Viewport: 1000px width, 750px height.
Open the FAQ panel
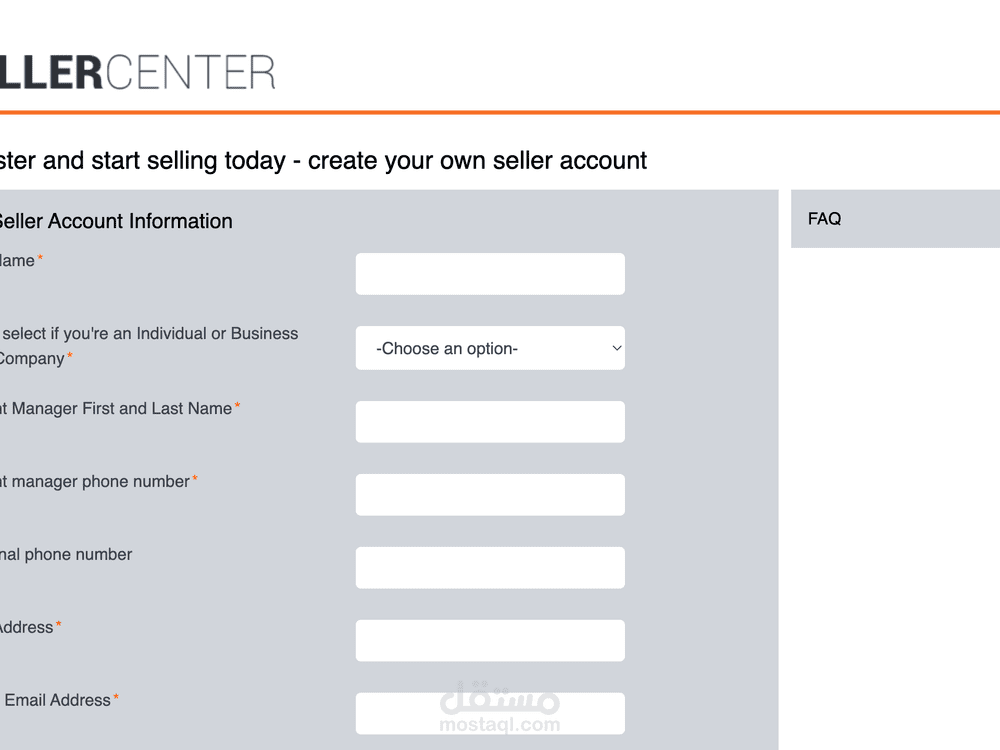825,219
